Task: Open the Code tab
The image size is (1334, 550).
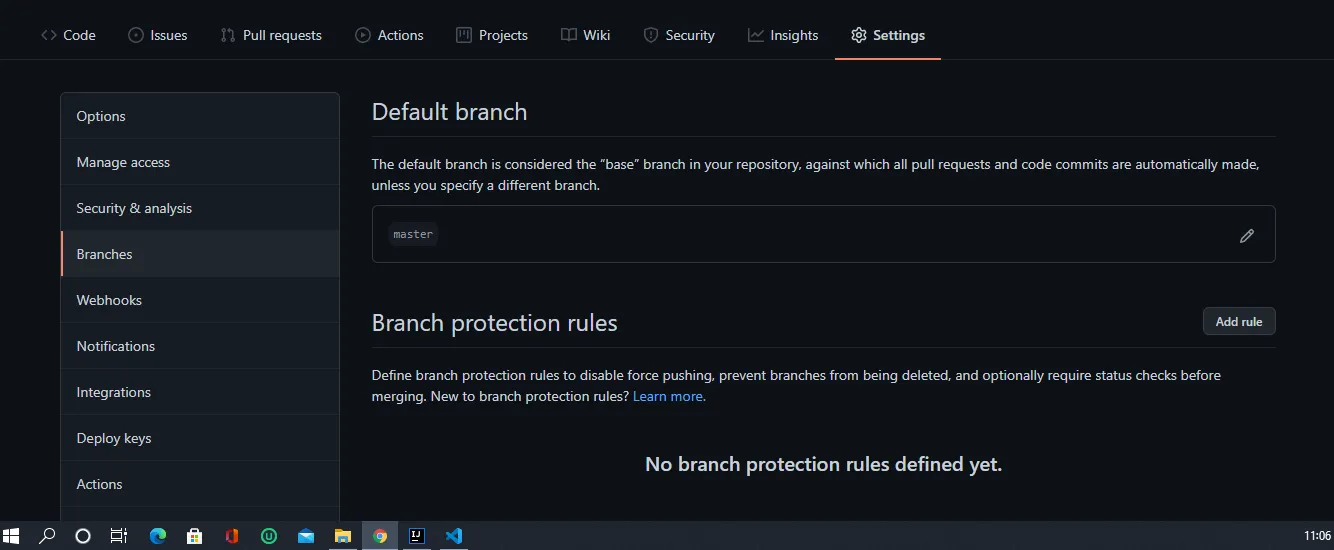Action: click(68, 35)
